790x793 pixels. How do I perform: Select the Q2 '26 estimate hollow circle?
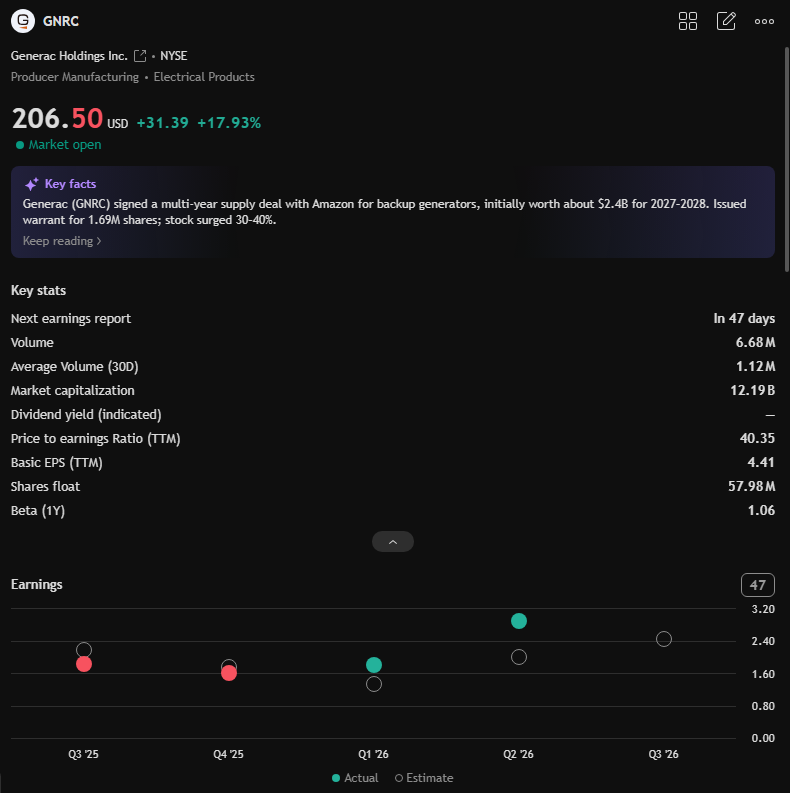point(519,657)
